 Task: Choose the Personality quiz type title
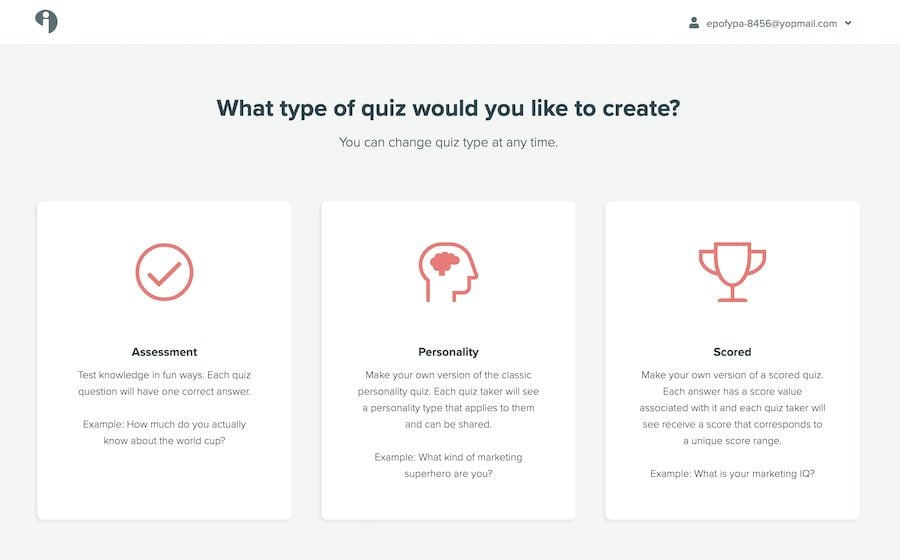click(448, 352)
